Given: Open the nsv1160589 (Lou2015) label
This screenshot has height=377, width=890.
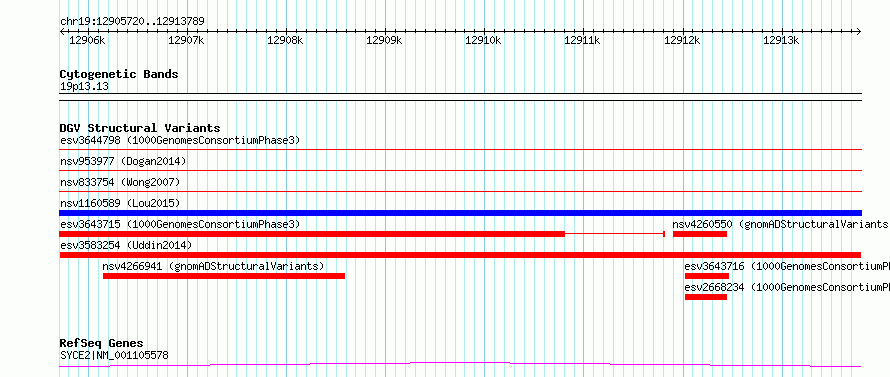Looking at the screenshot, I should 120,203.
